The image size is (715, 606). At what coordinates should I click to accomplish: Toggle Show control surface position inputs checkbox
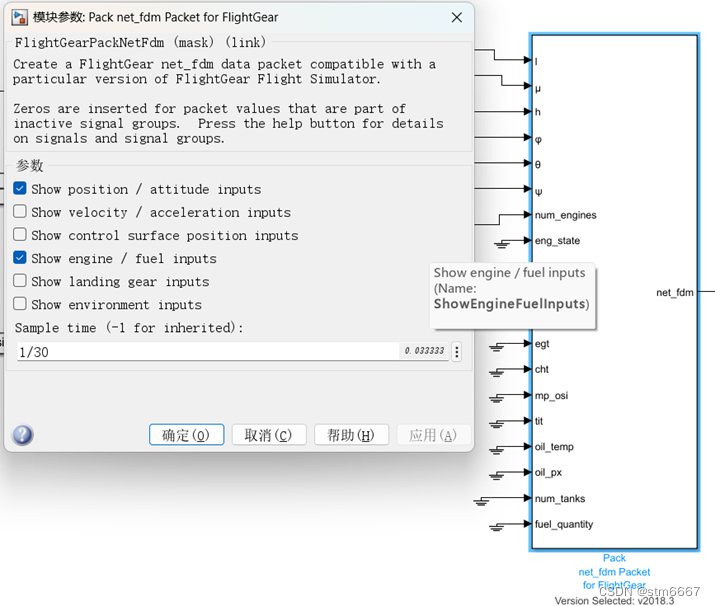pos(20,234)
